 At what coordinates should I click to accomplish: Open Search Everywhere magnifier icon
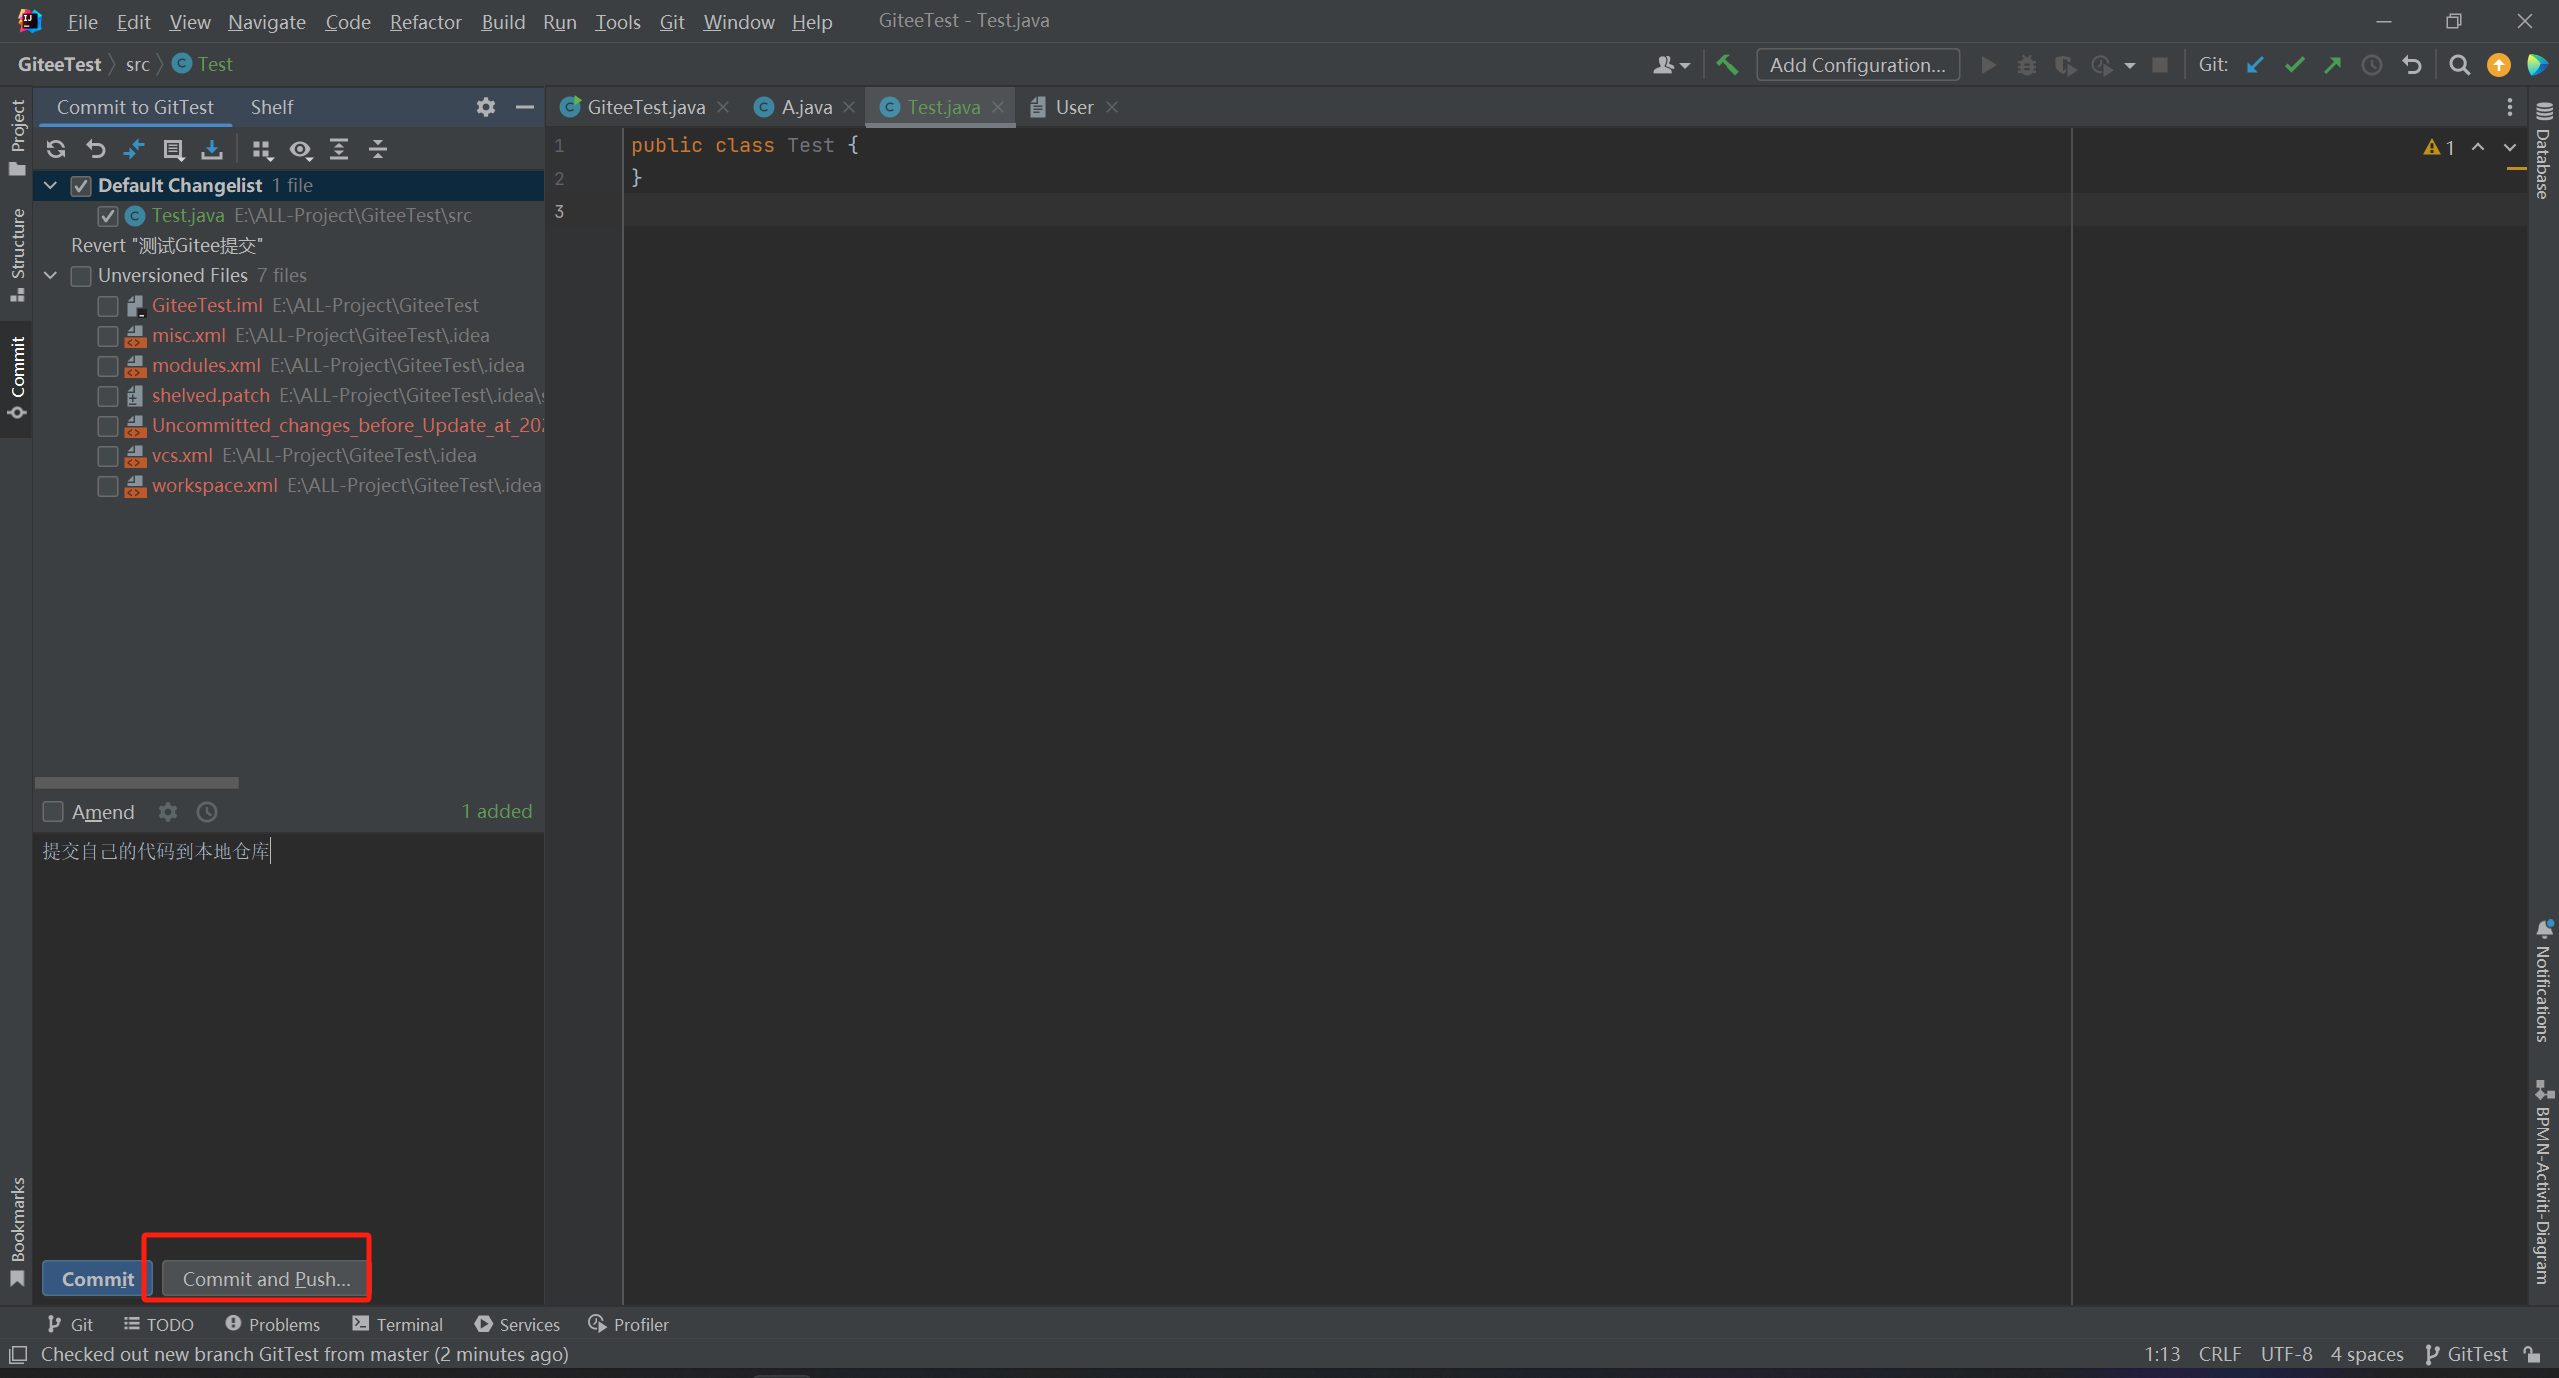point(2460,65)
